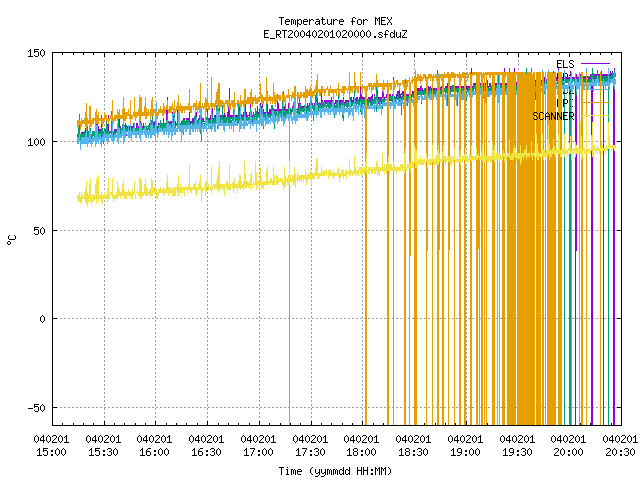The width and height of the screenshot is (640, 480).
Task: Click the y-axis value '150'
Action: click(x=36, y=53)
